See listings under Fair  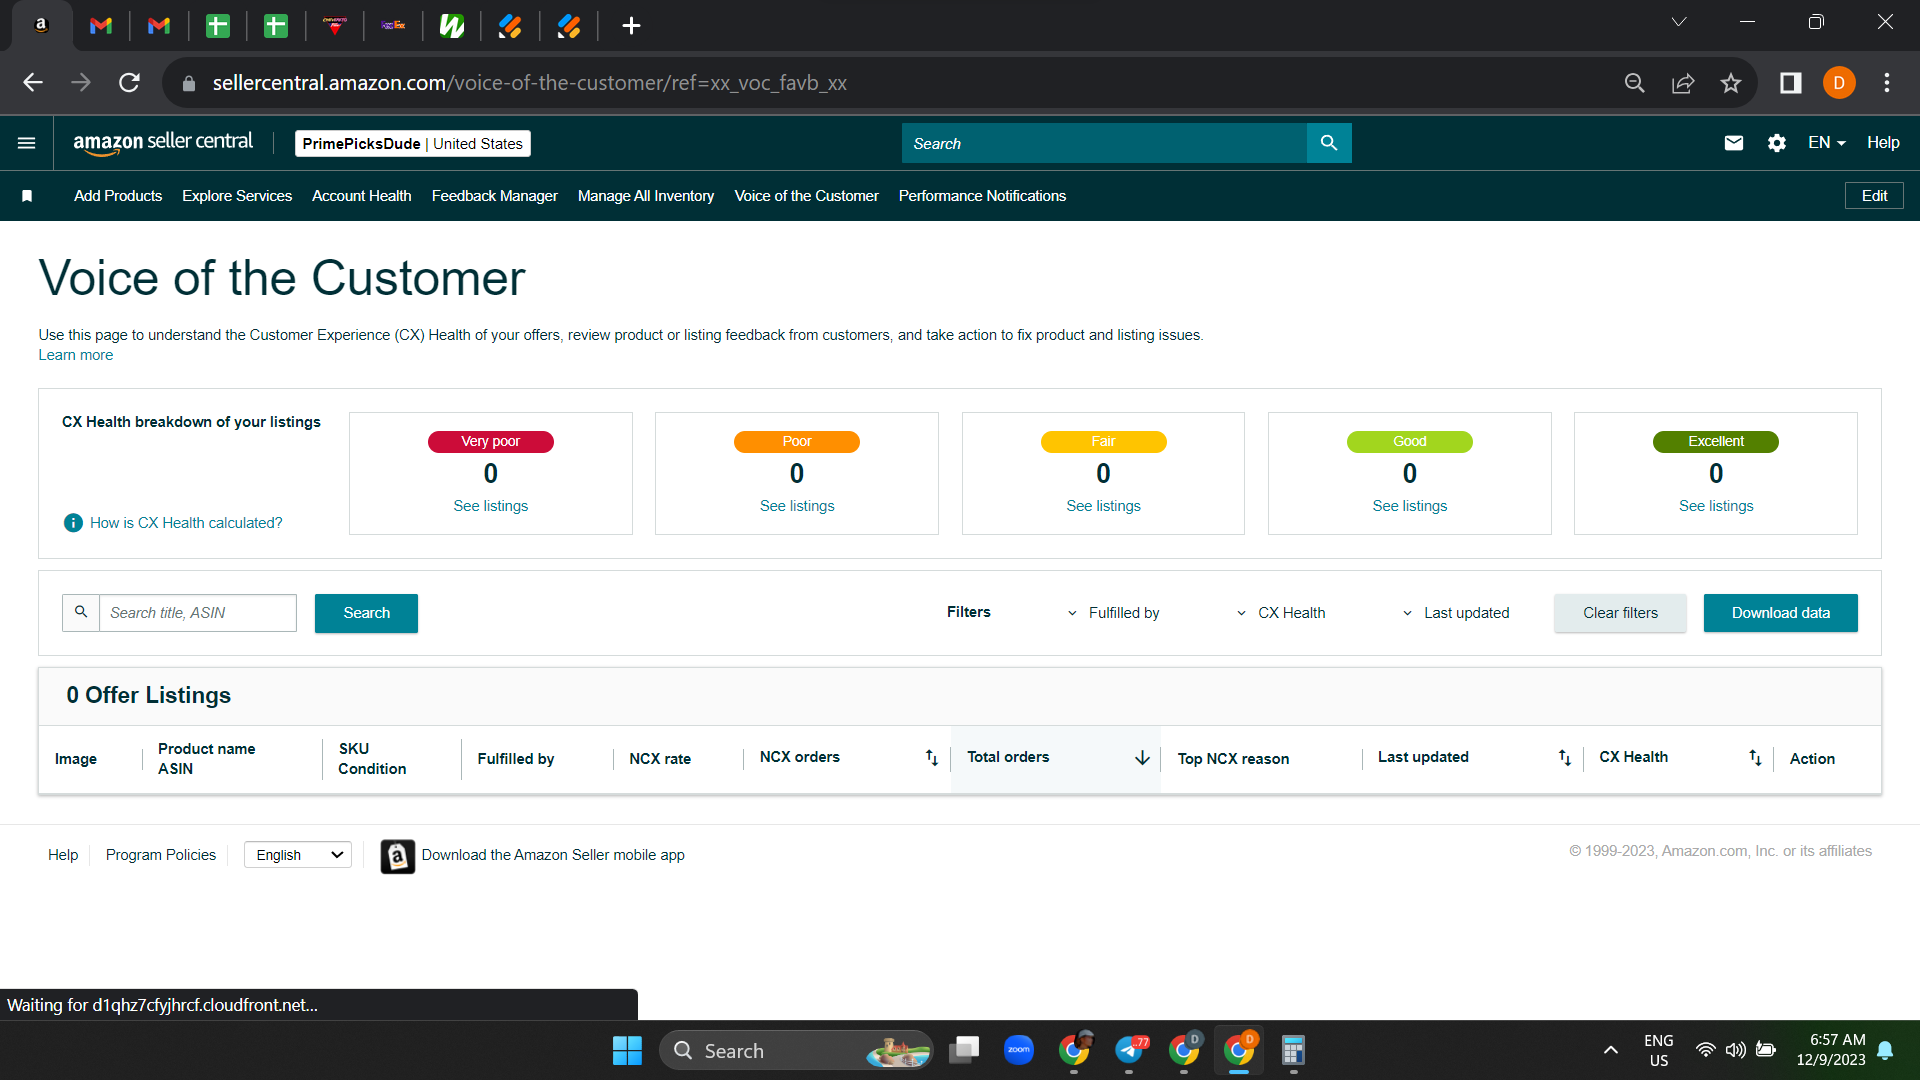coord(1104,506)
